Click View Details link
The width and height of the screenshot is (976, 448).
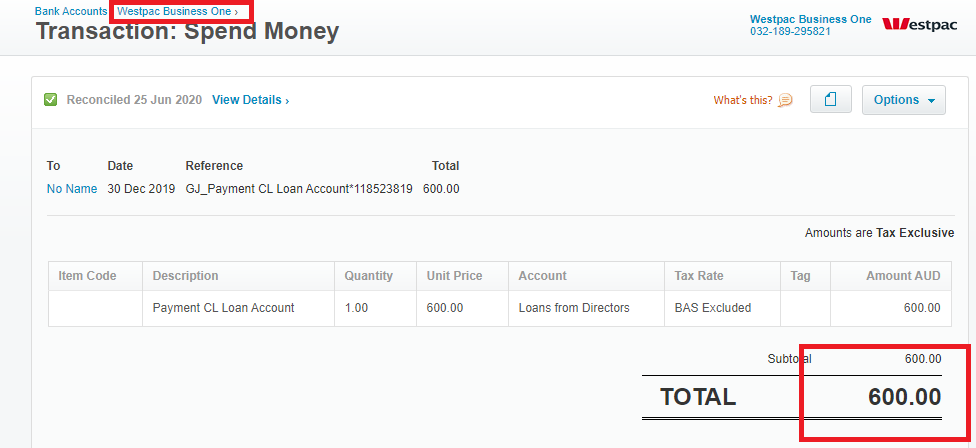250,100
